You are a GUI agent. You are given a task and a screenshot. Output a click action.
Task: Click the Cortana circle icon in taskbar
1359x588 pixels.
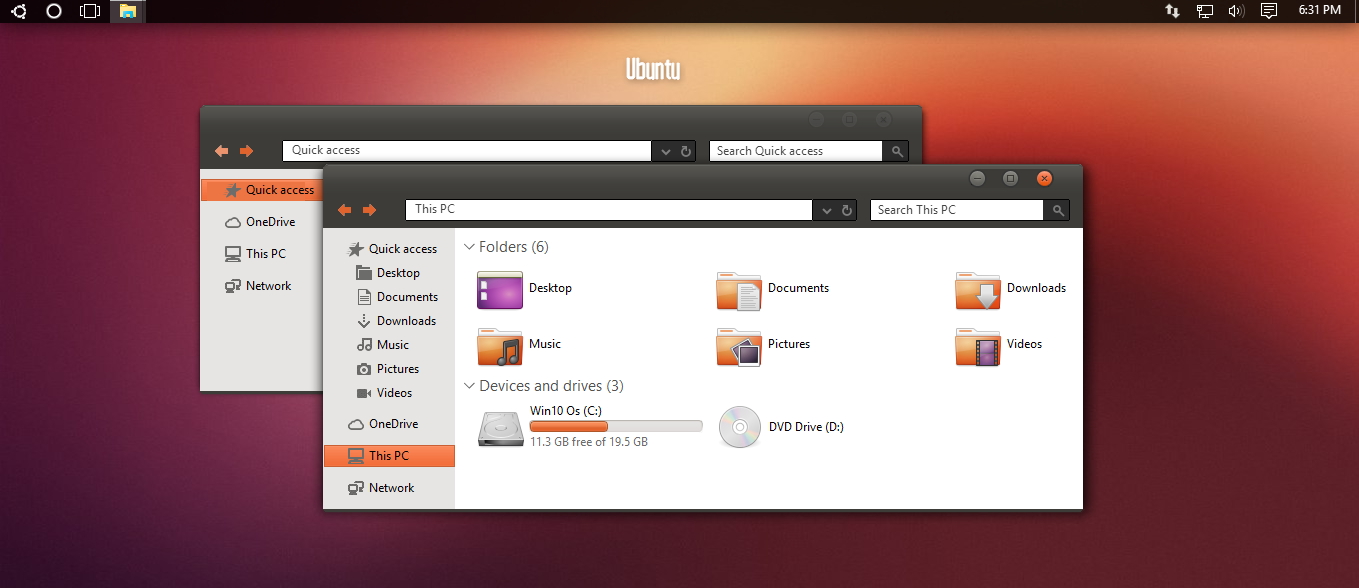pyautogui.click(x=54, y=11)
